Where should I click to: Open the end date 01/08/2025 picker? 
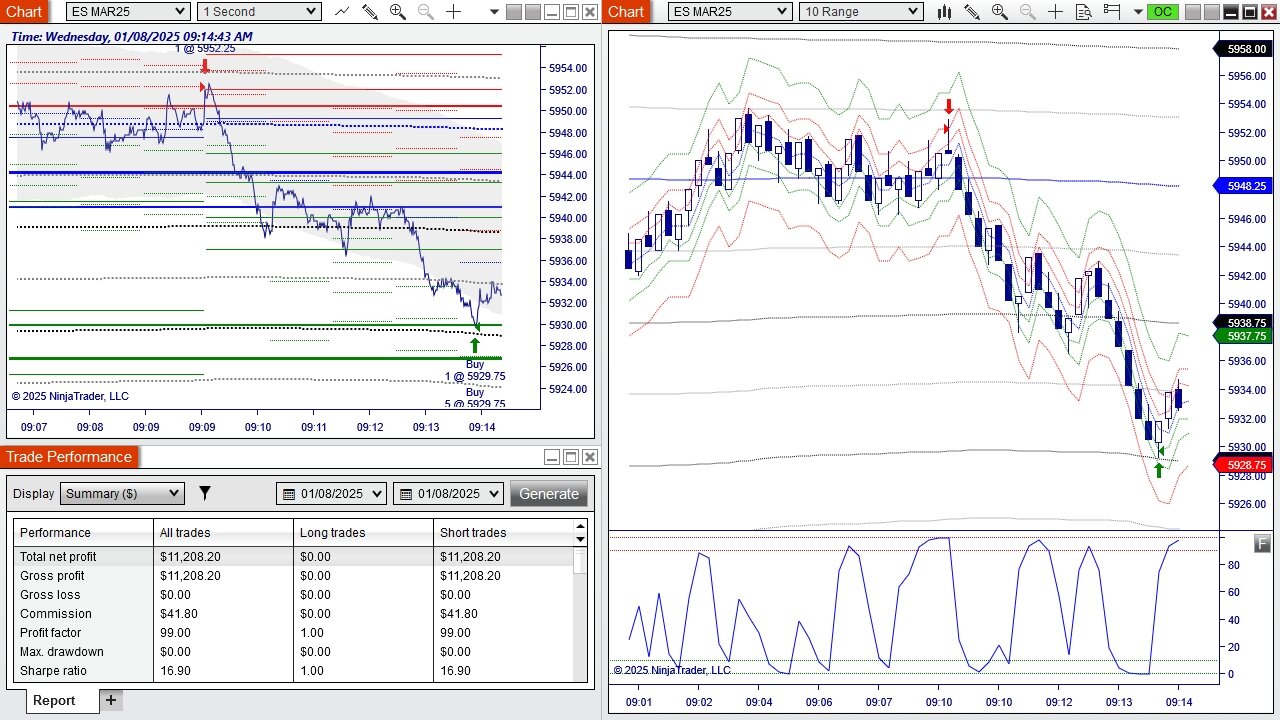coord(448,493)
